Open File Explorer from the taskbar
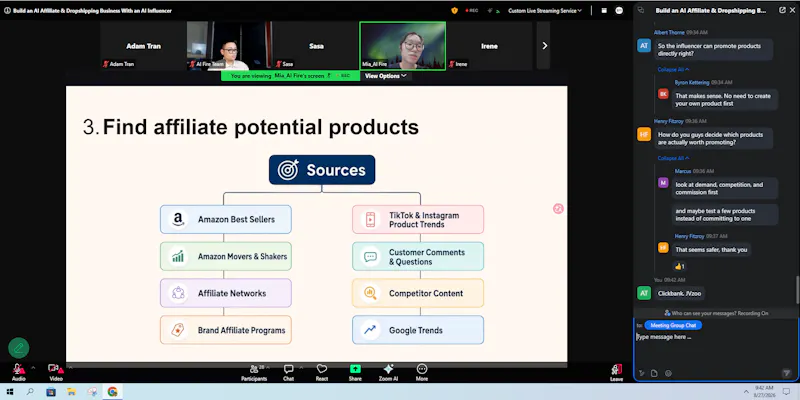Viewport: 800px width, 400px height. (x=71, y=392)
